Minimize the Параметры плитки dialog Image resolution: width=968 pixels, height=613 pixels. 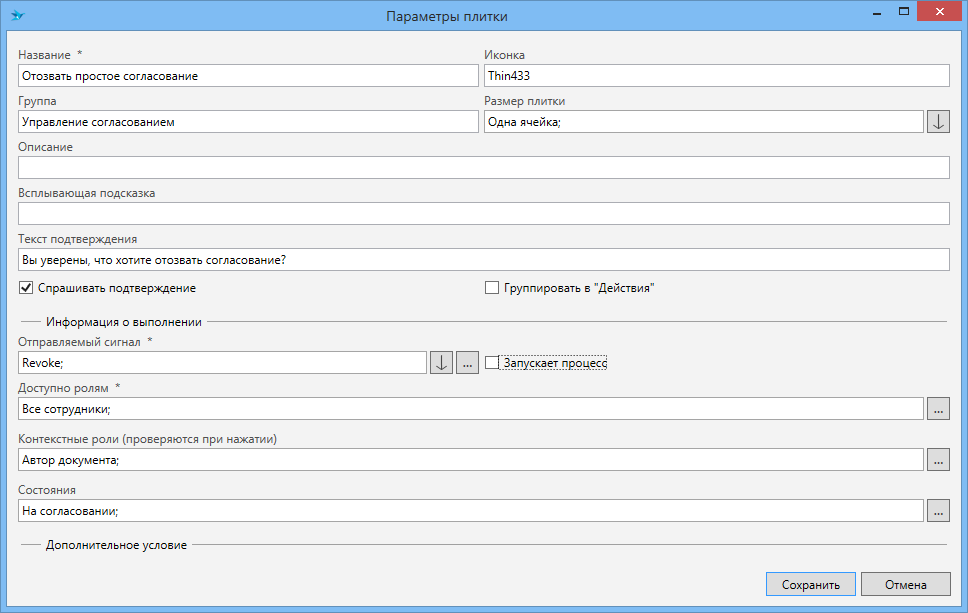(x=876, y=12)
